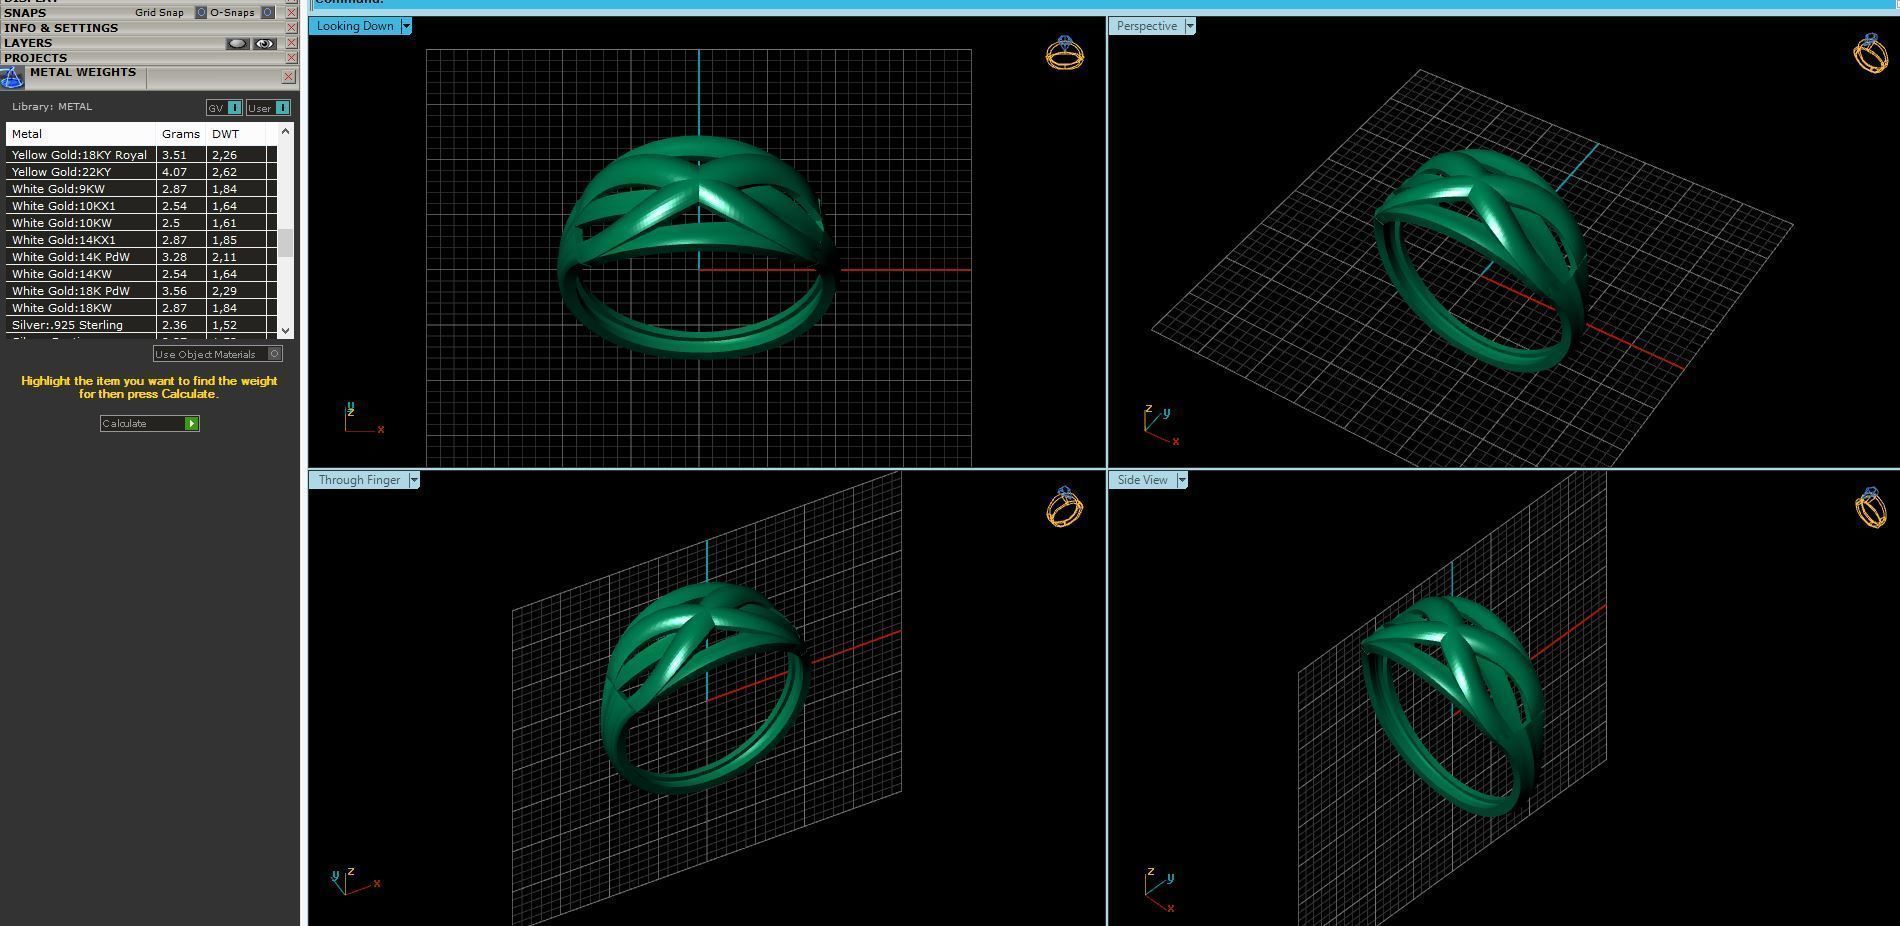Open the Perspective viewport dropdown arrow

click(x=1190, y=26)
